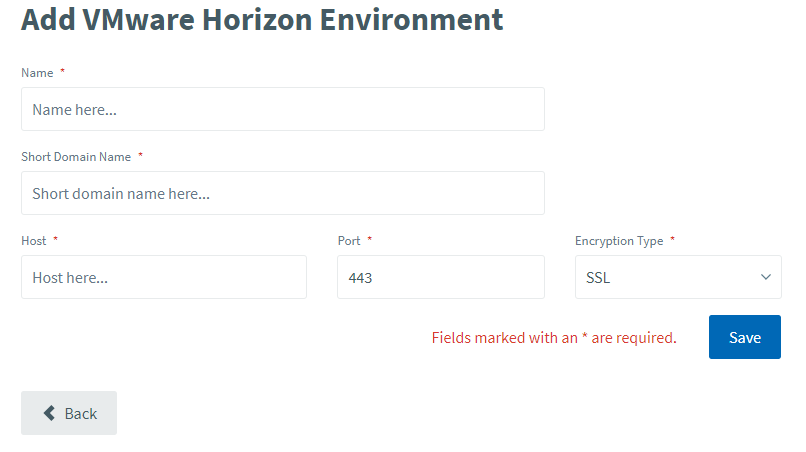Click the 'Name' field label
This screenshot has width=806, height=452.
pos(37,73)
